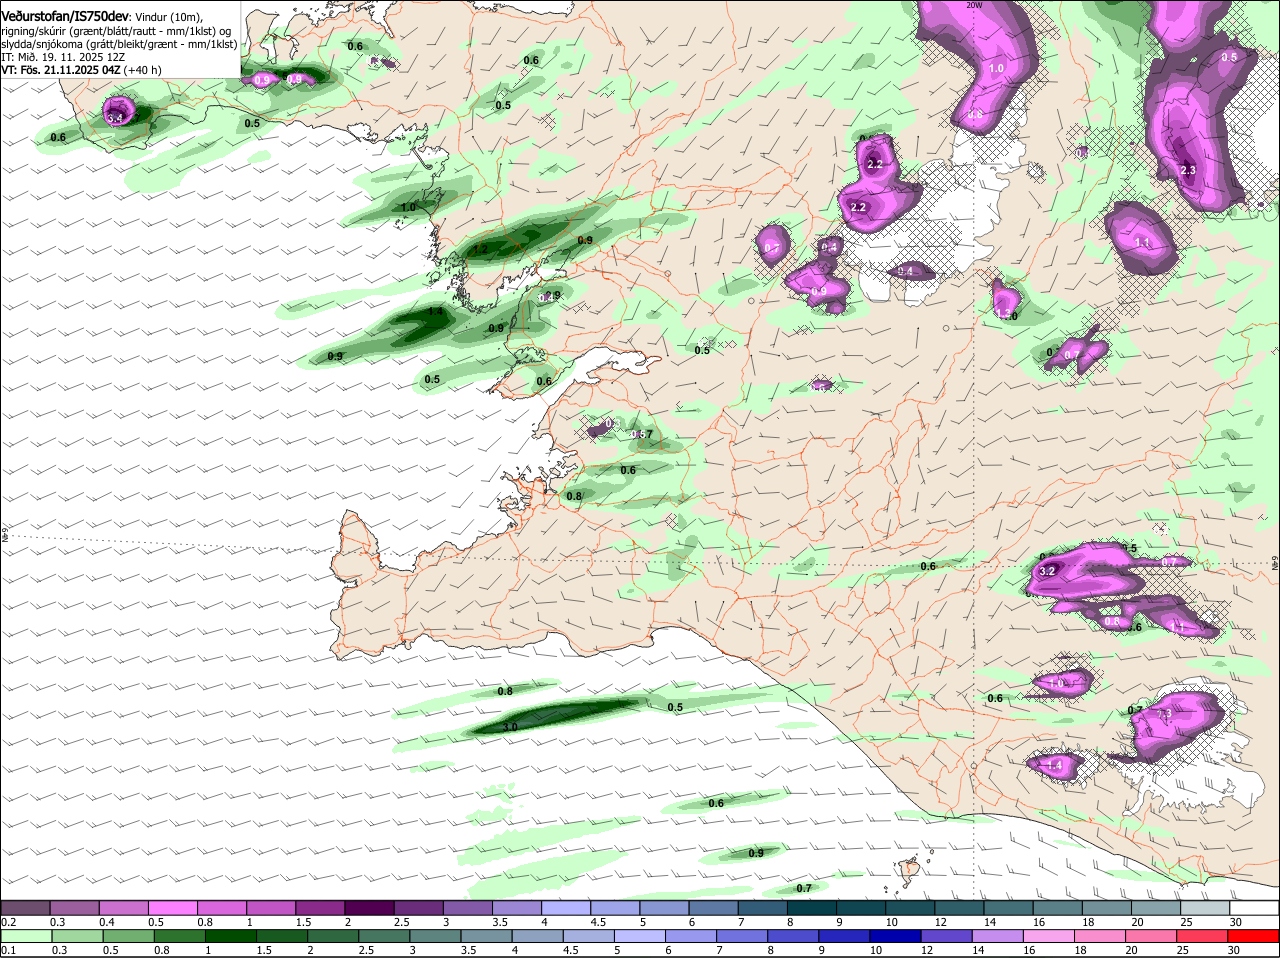The image size is (1280, 958).
Task: Click the 1.5 label under the upper legend row
Action: pos(304,922)
